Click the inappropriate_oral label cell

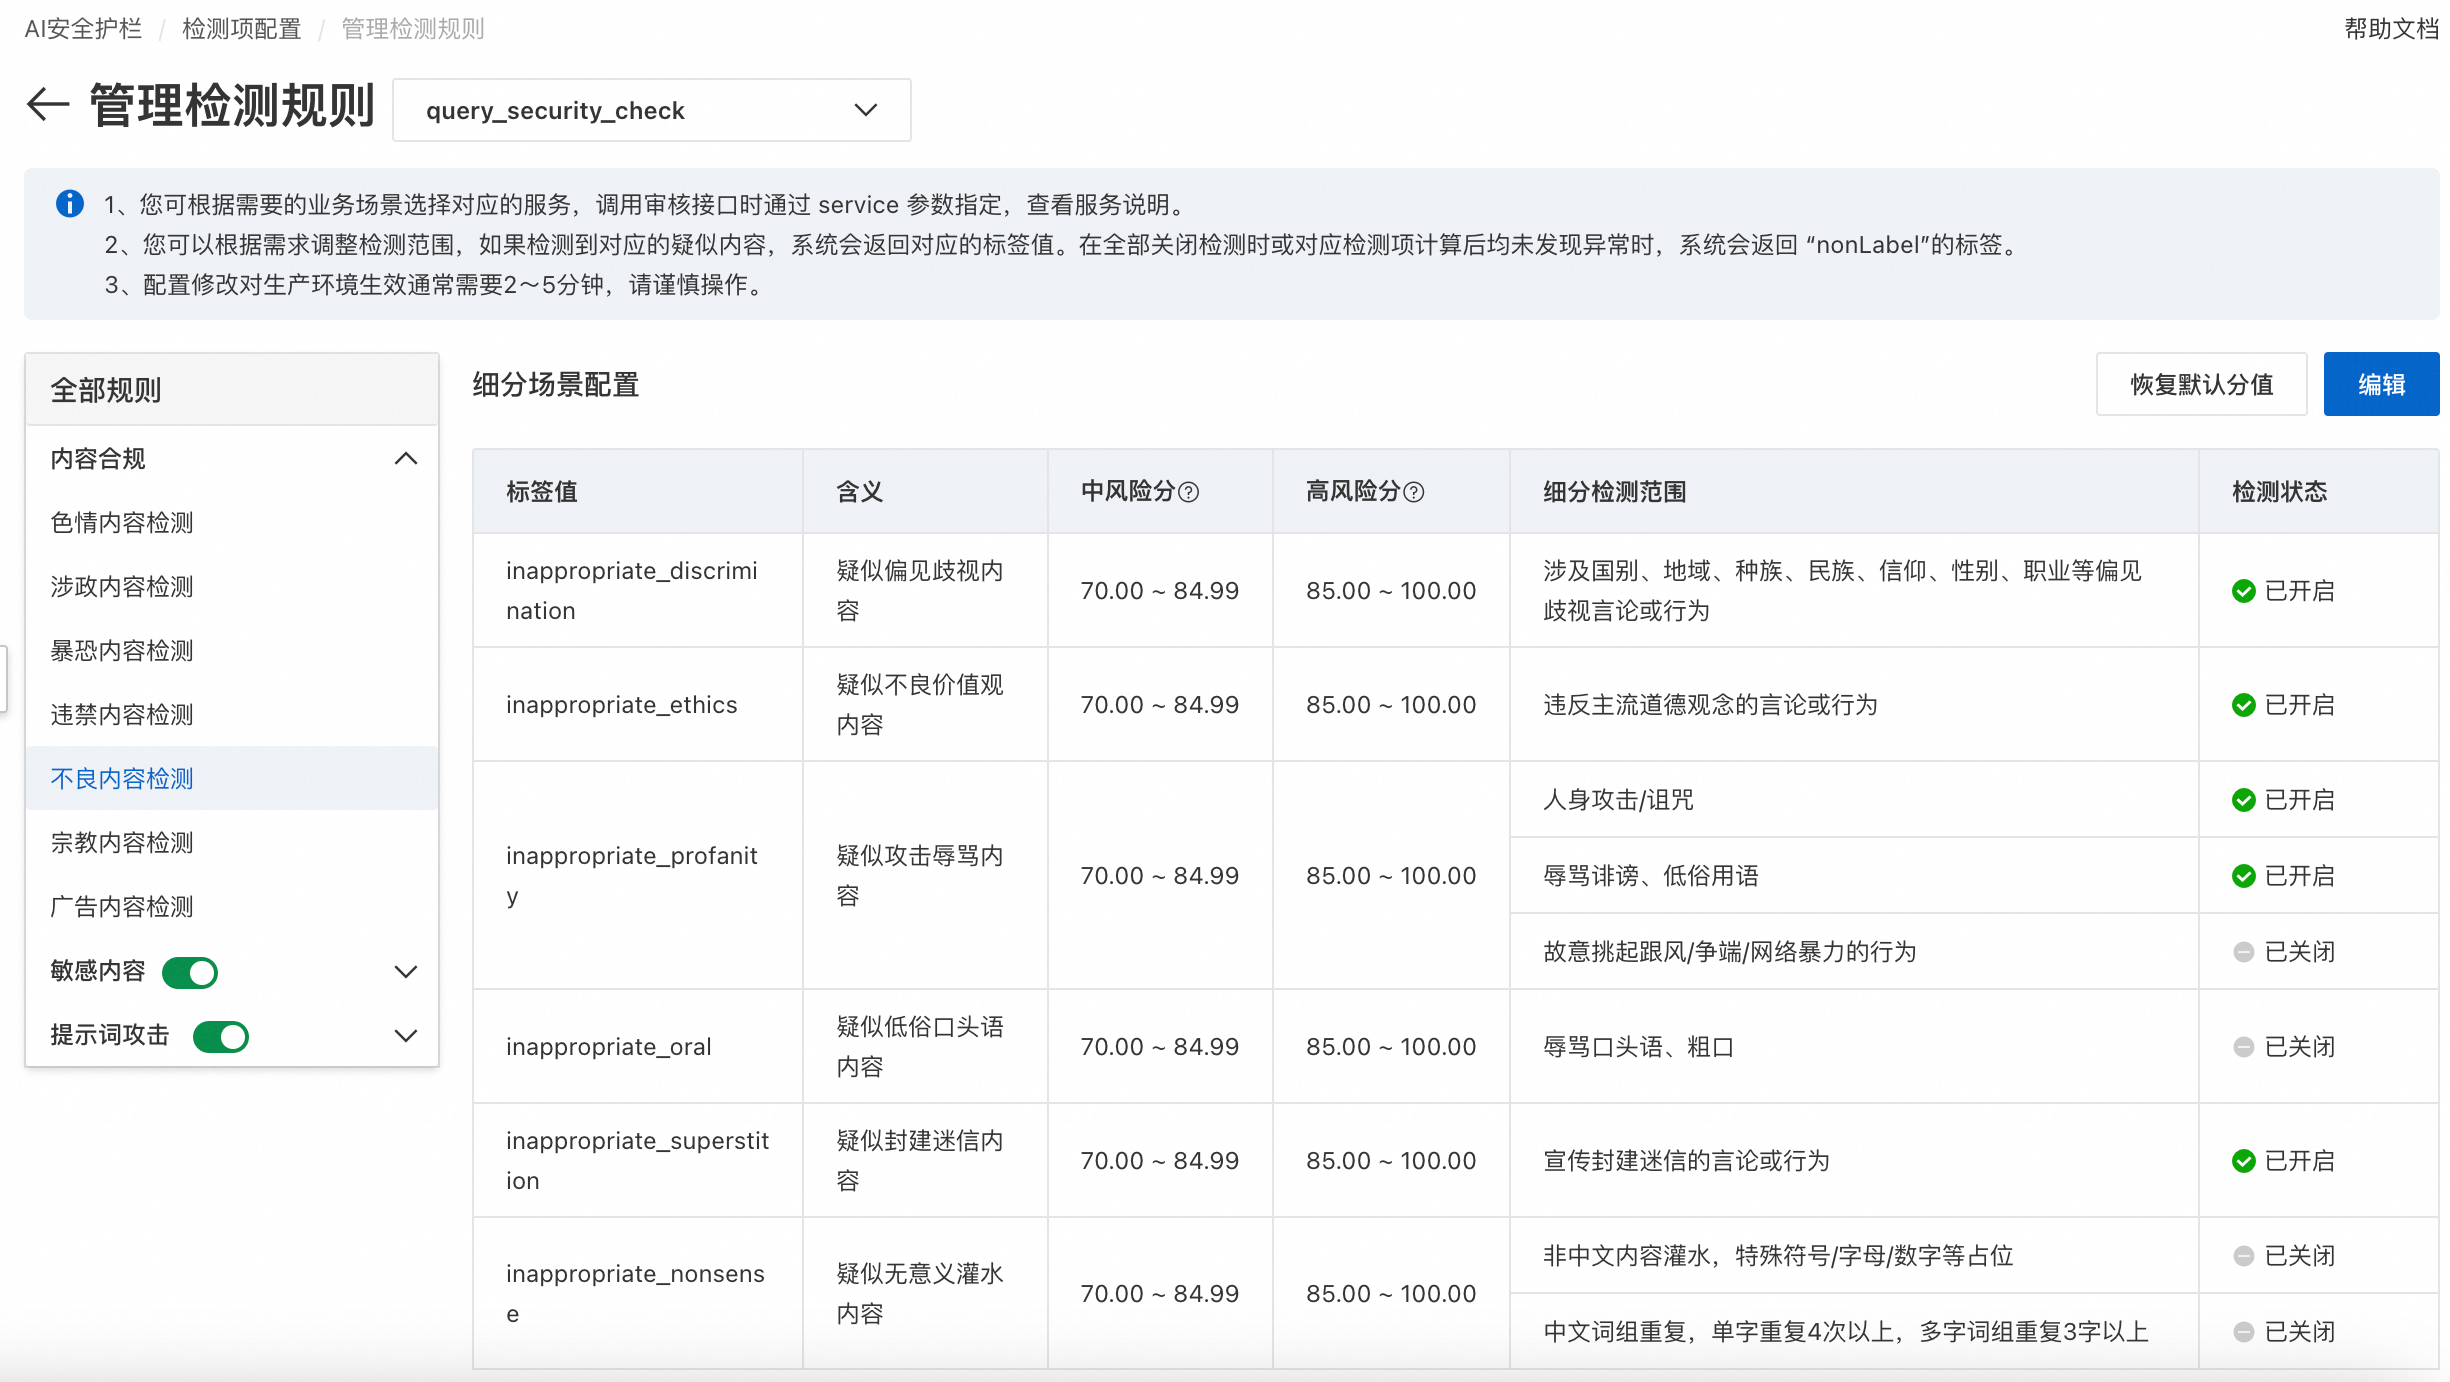point(638,1047)
